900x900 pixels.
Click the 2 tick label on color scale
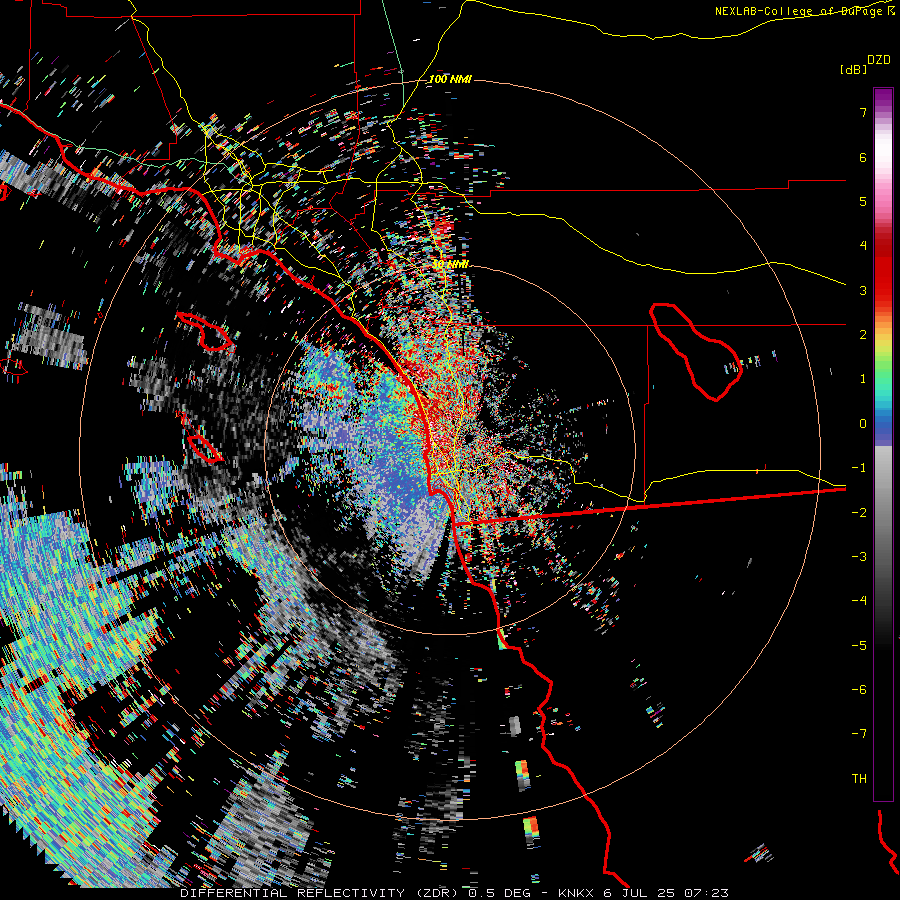click(x=863, y=335)
